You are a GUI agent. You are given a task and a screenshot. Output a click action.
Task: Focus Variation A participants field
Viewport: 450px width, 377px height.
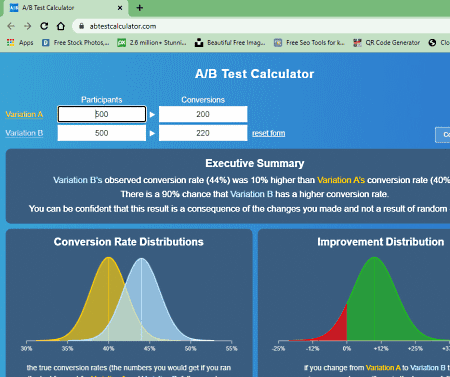[x=102, y=114]
